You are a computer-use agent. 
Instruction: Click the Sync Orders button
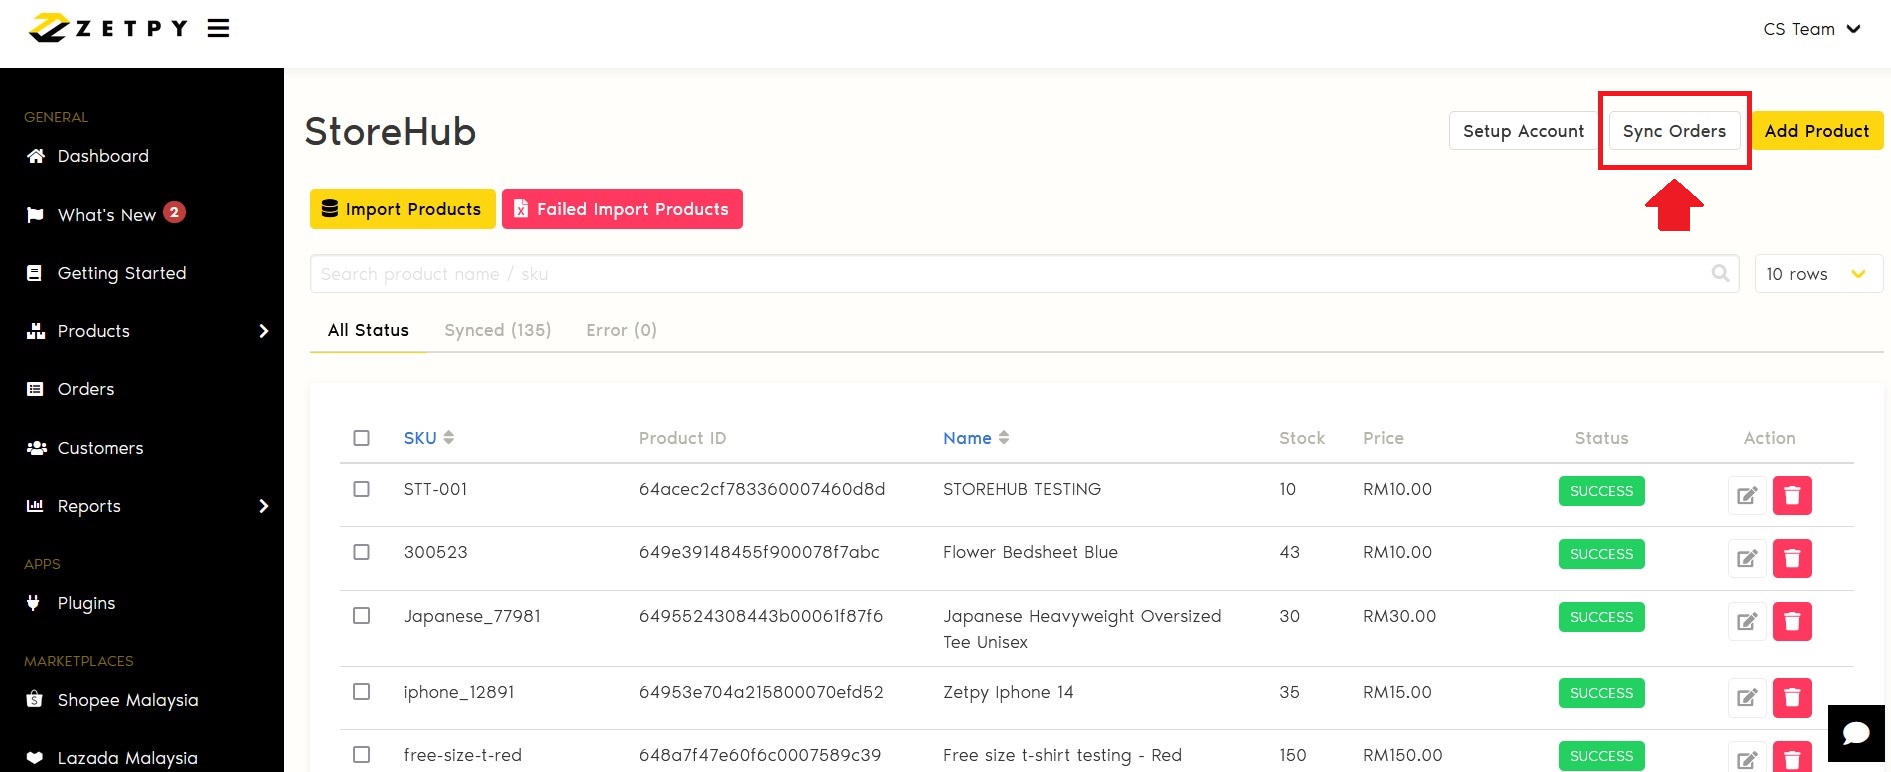coord(1674,131)
